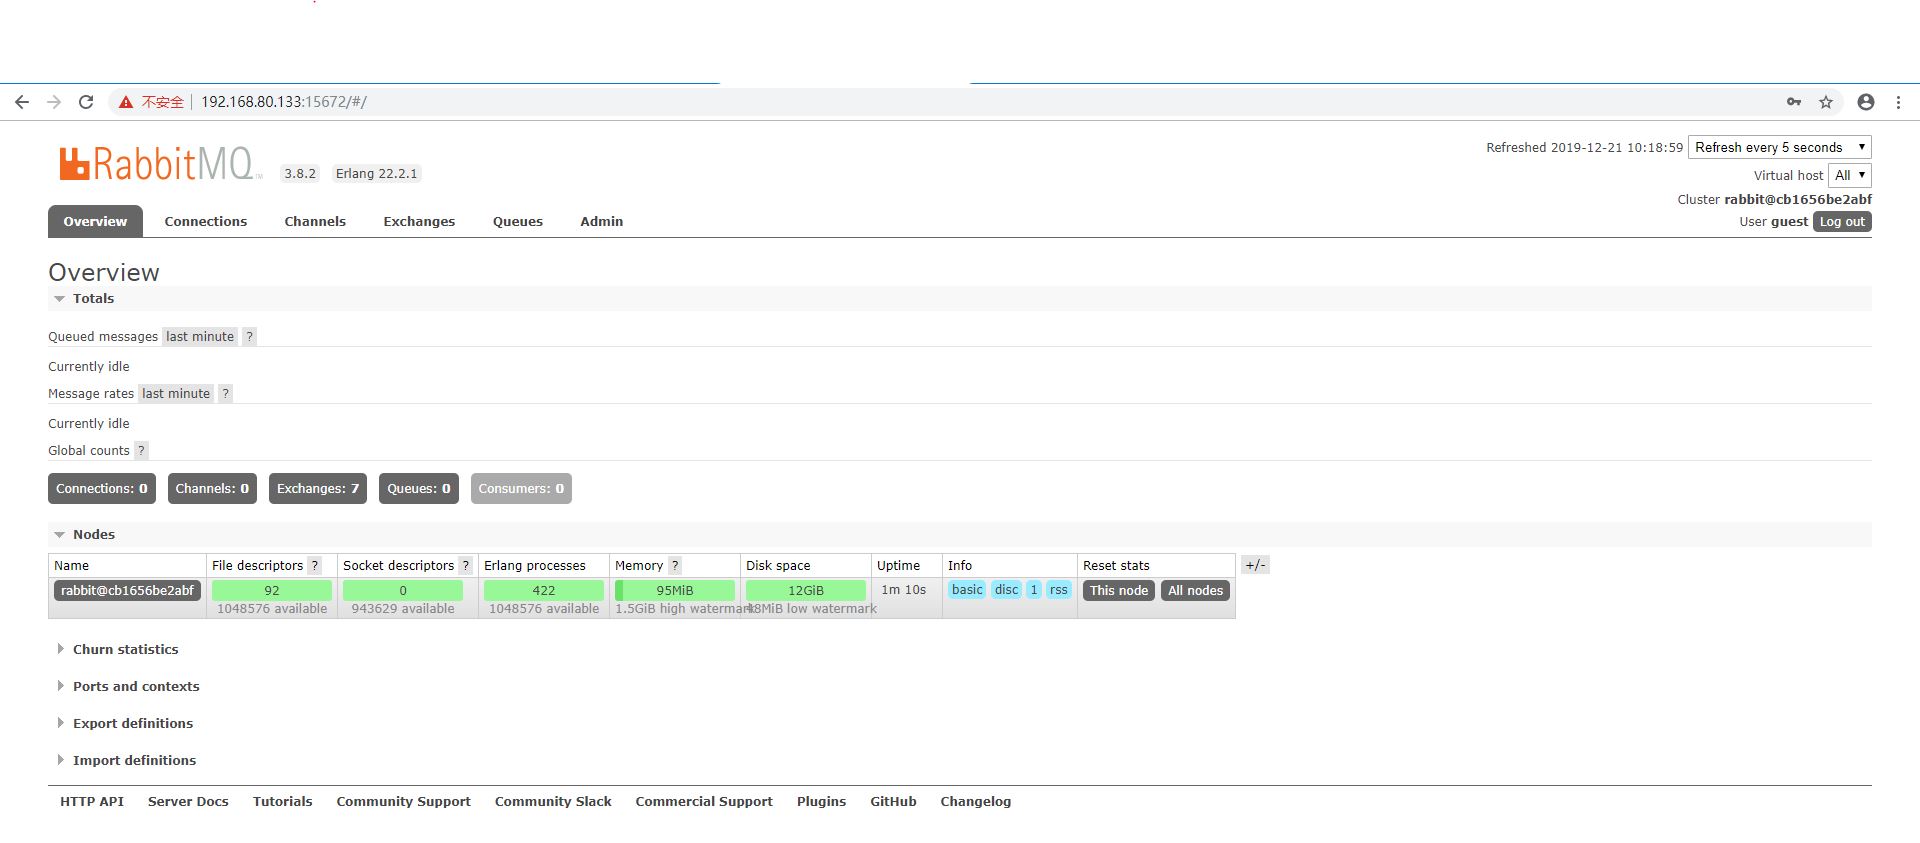This screenshot has height=843, width=1920.
Task: Open the GitHub footer link
Action: (894, 802)
